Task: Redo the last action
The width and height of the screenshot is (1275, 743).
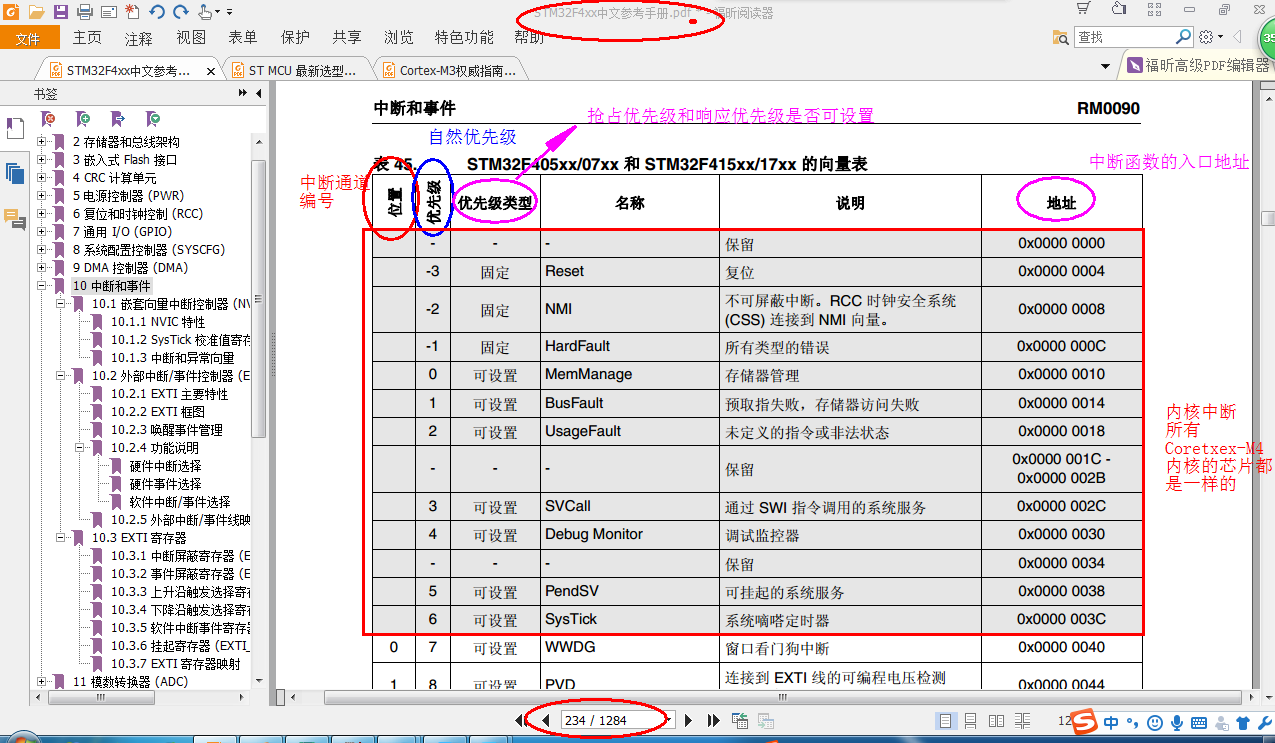Action: [181, 12]
